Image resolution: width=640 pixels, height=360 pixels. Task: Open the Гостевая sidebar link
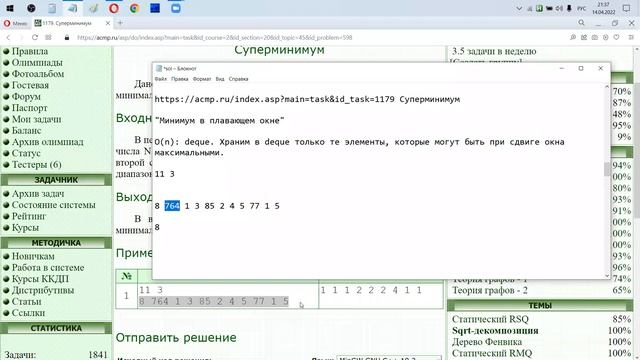point(30,85)
